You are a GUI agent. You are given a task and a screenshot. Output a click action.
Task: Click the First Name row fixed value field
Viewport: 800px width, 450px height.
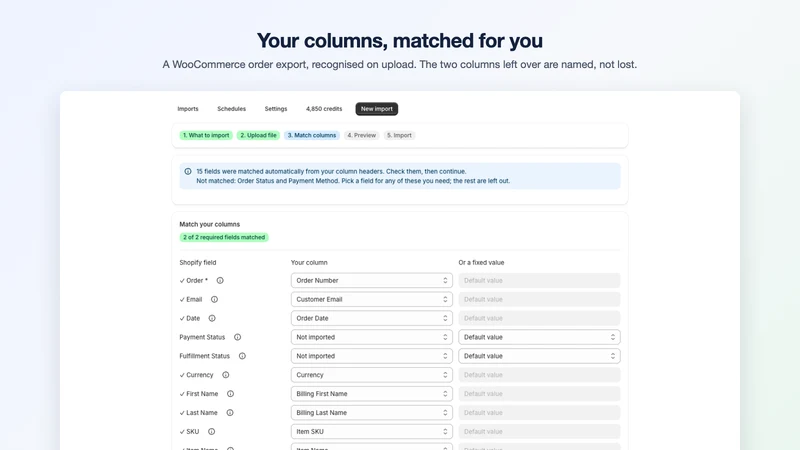539,394
